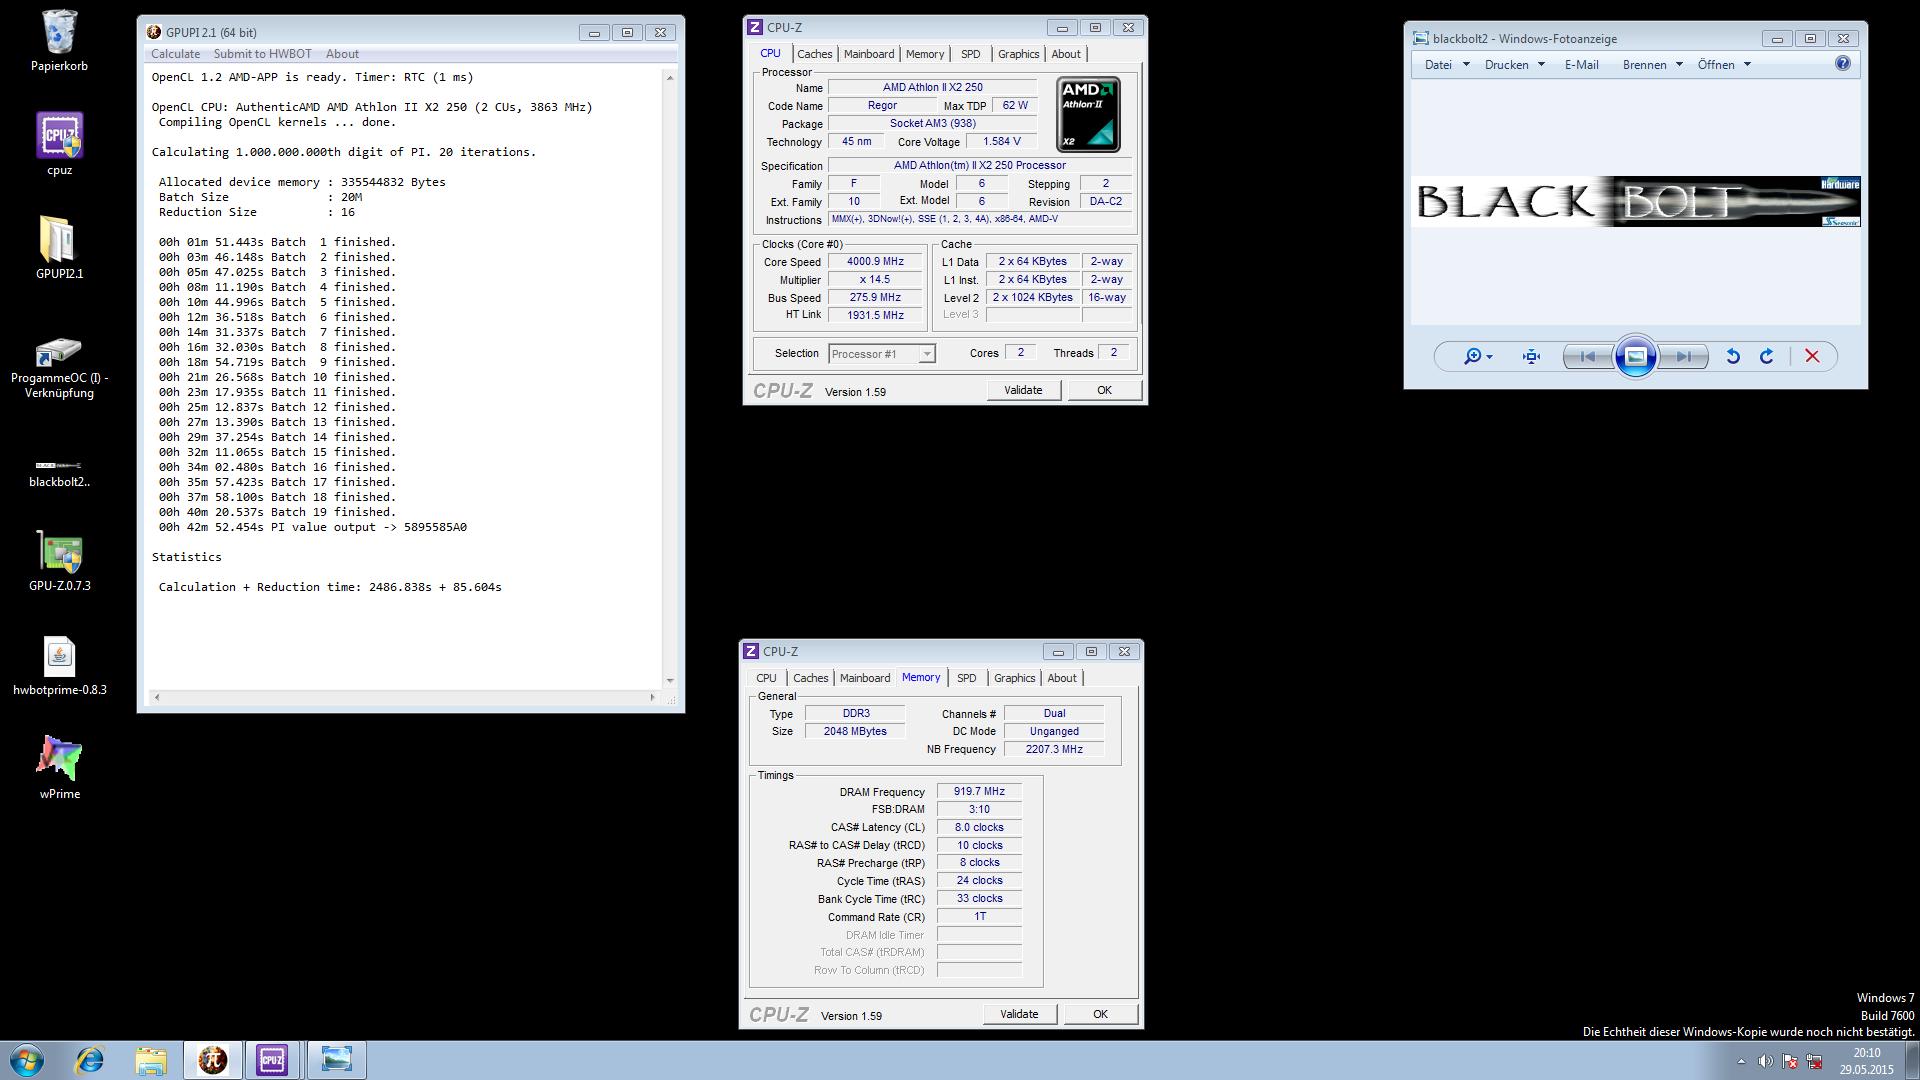
Task: Click the DRAM Frequency value 919.7 MHz
Action: 979,792
